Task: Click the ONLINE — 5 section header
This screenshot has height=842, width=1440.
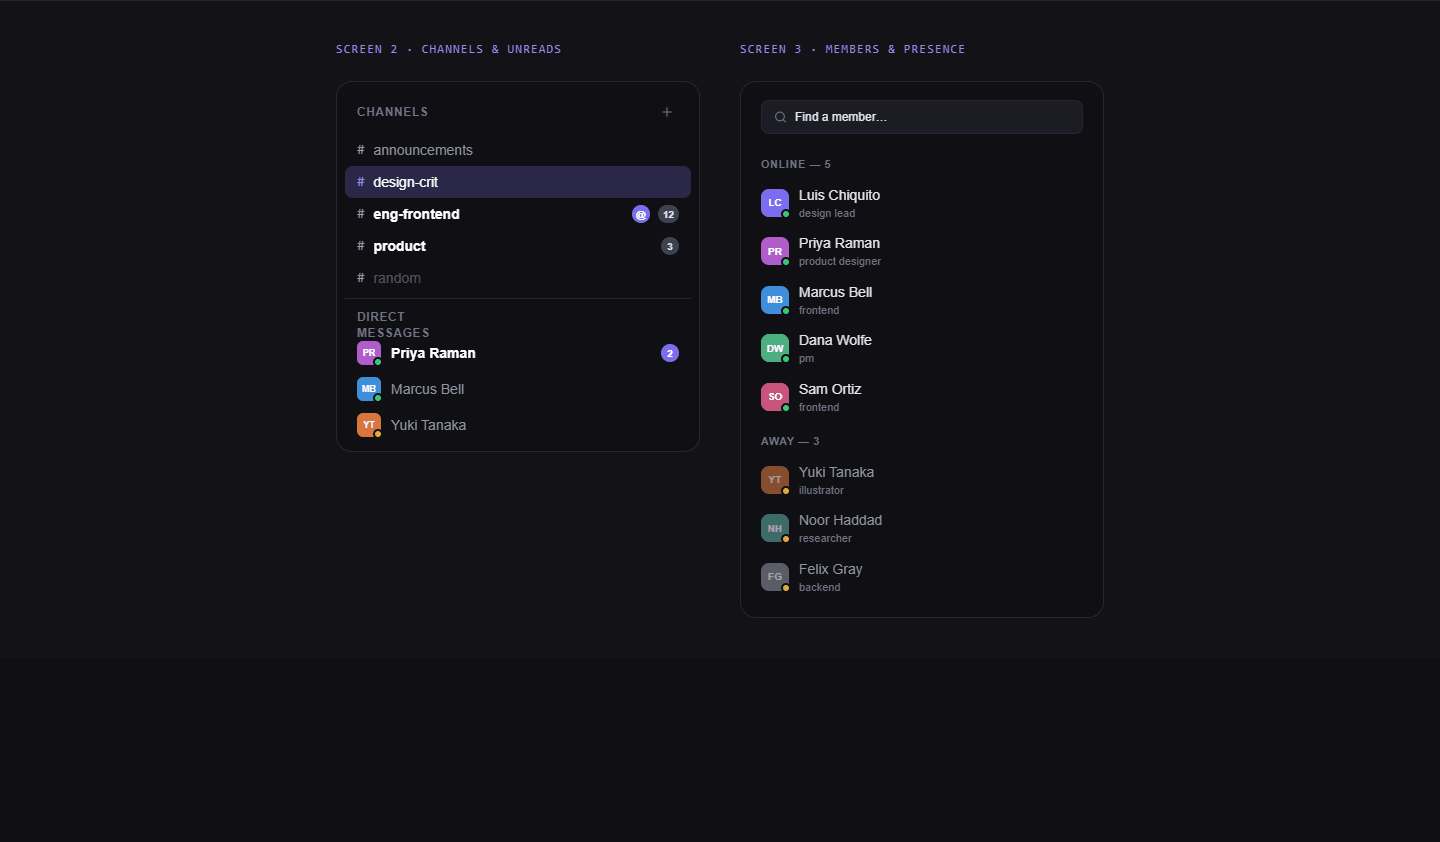Action: point(796,164)
